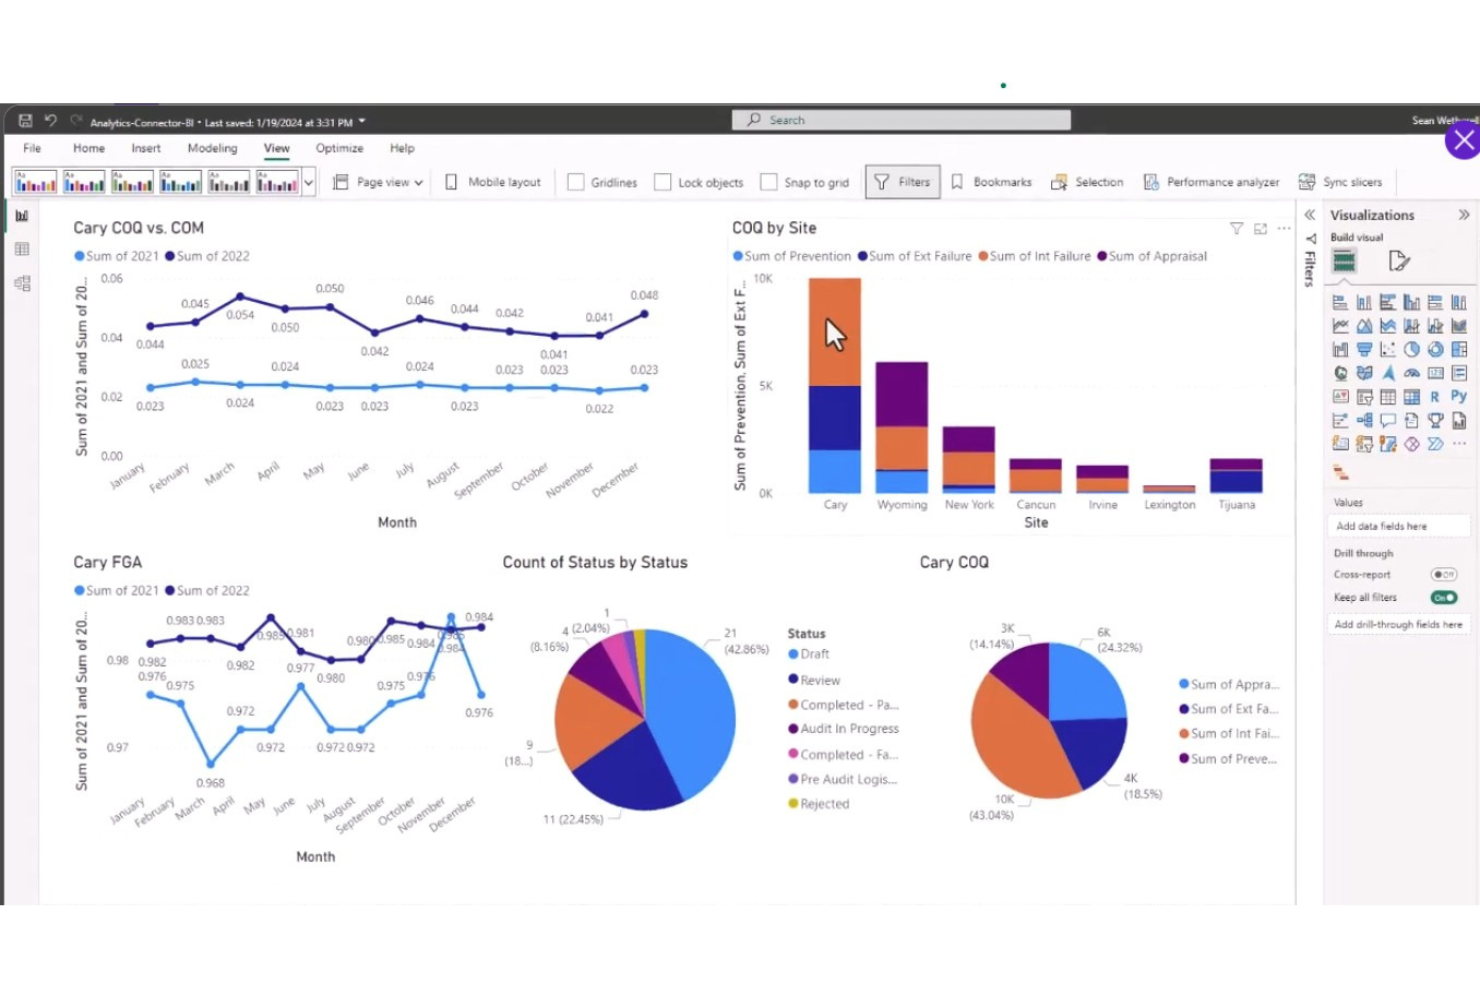Image resolution: width=1480 pixels, height=987 pixels.
Task: Select the Azure map visual
Action: tap(1388, 373)
